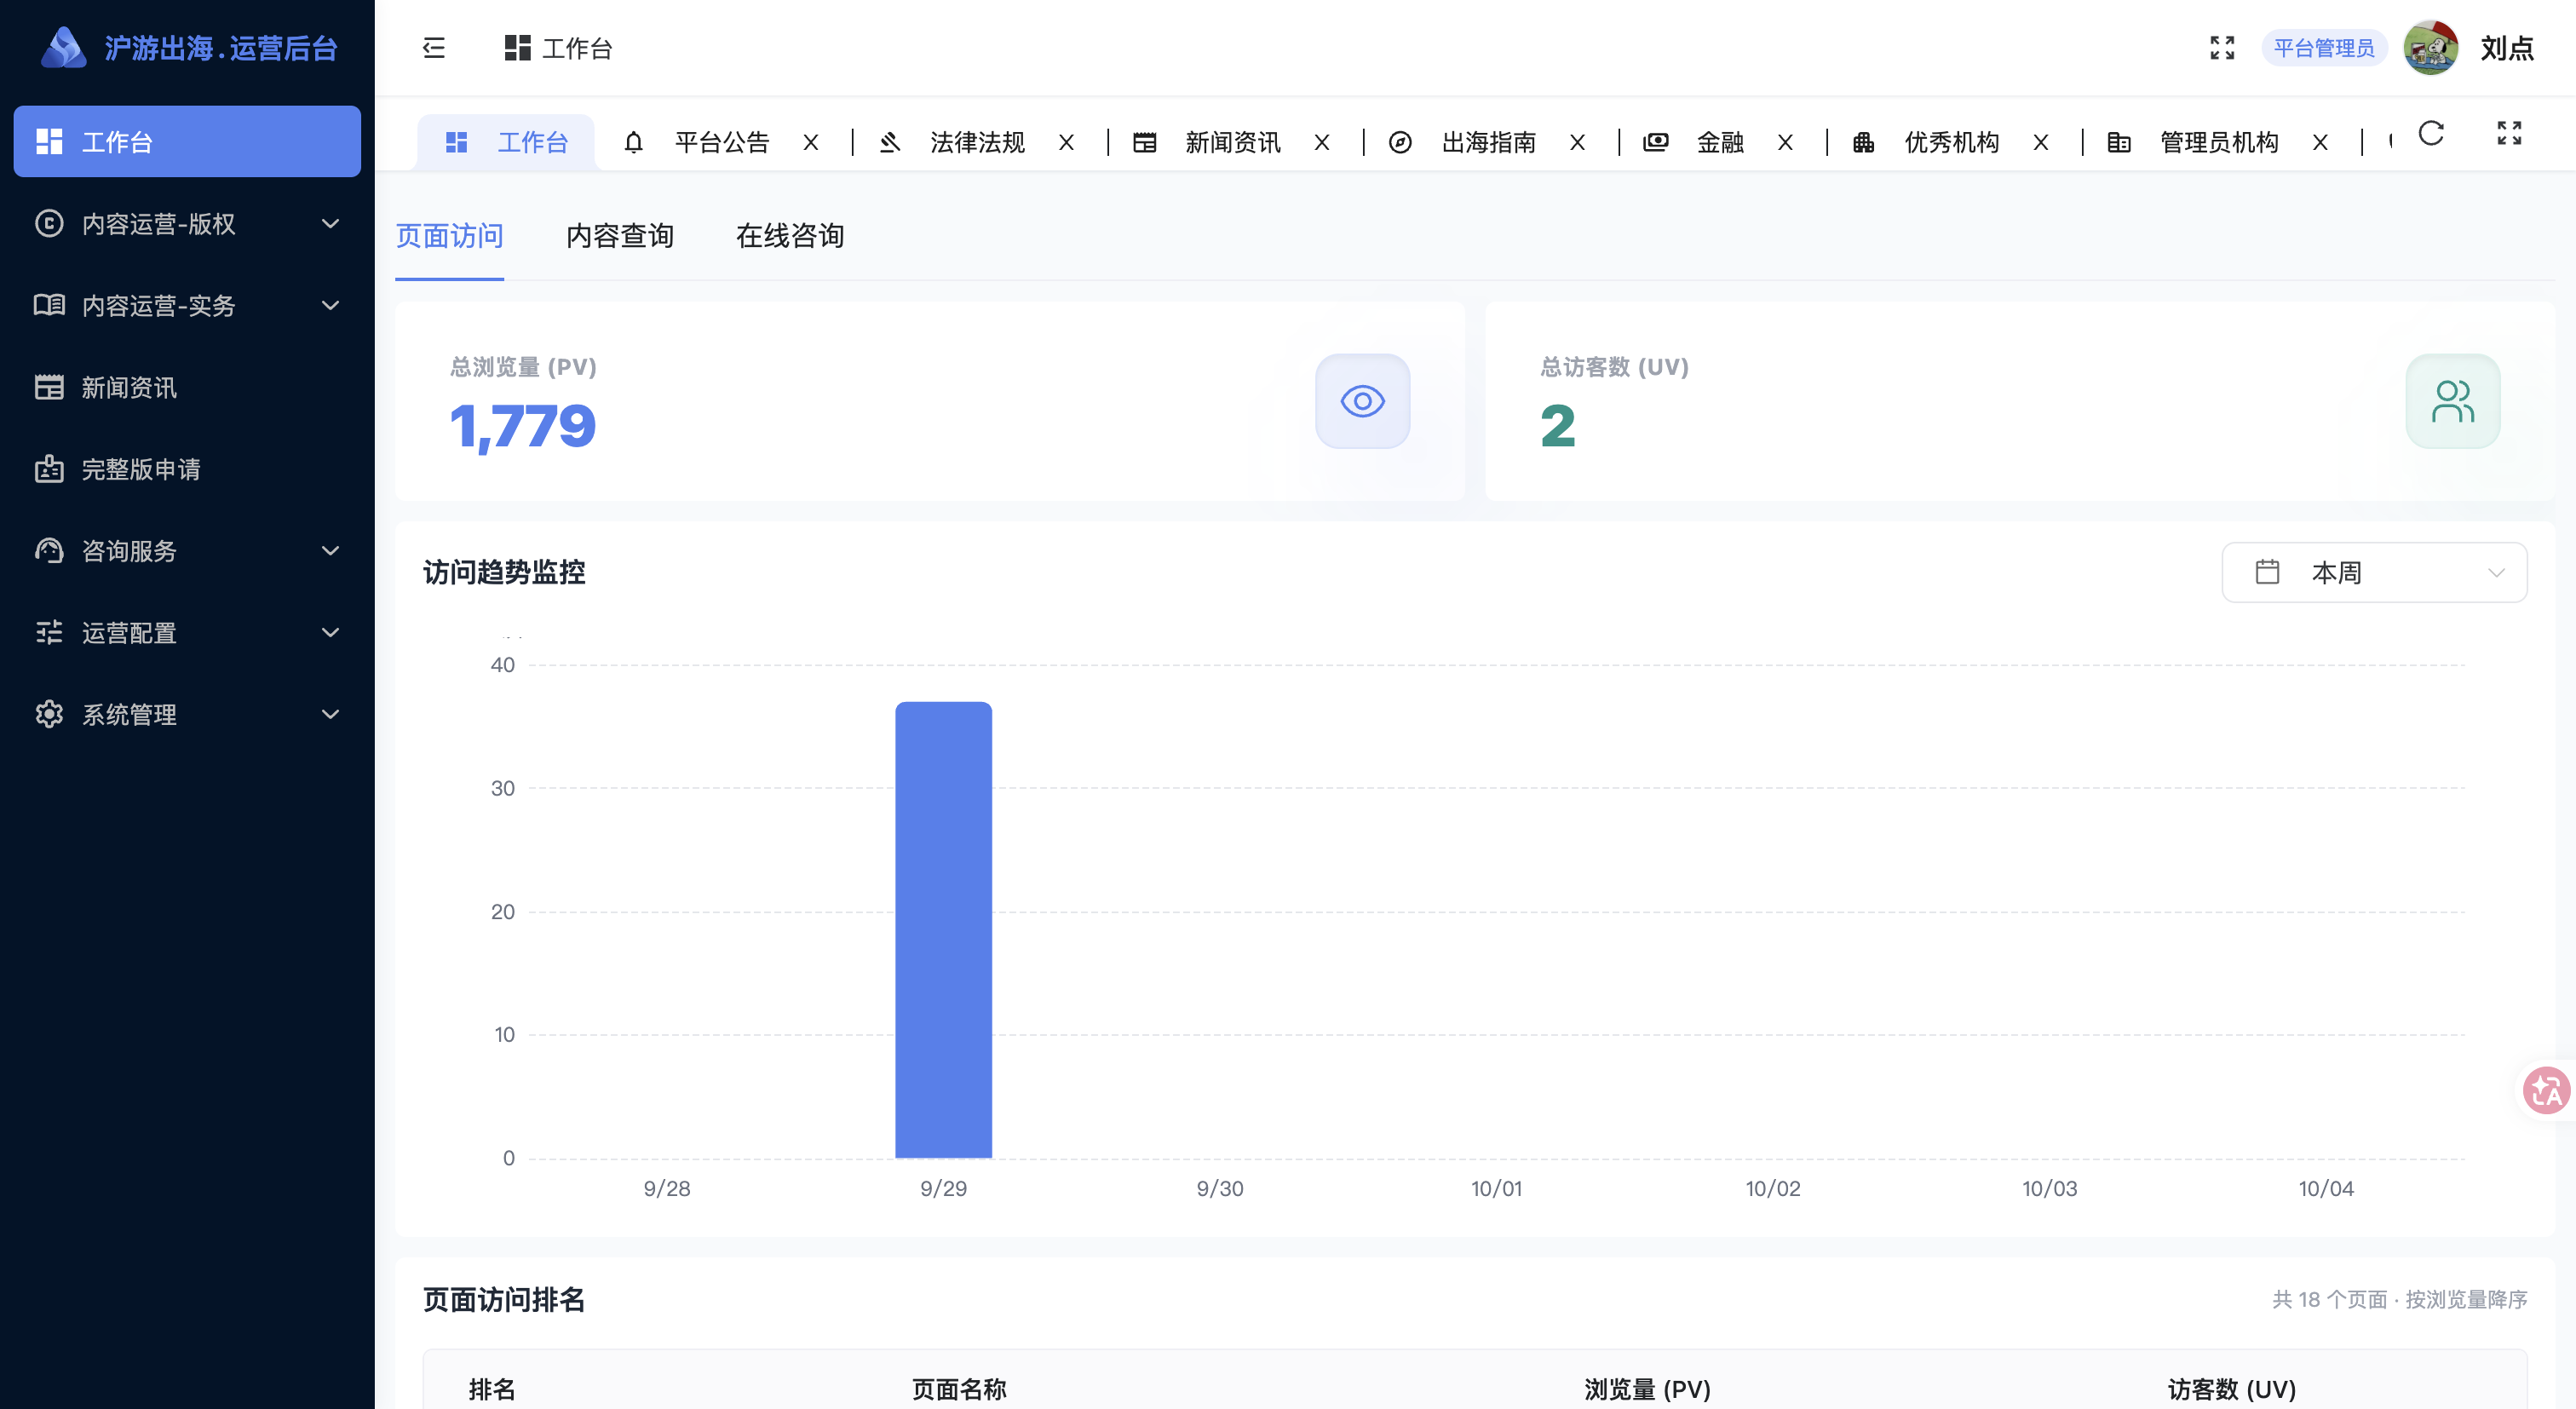The height and width of the screenshot is (1409, 2576).
Task: Expand the 内容运营-版权 sidebar menu
Action: coord(187,224)
